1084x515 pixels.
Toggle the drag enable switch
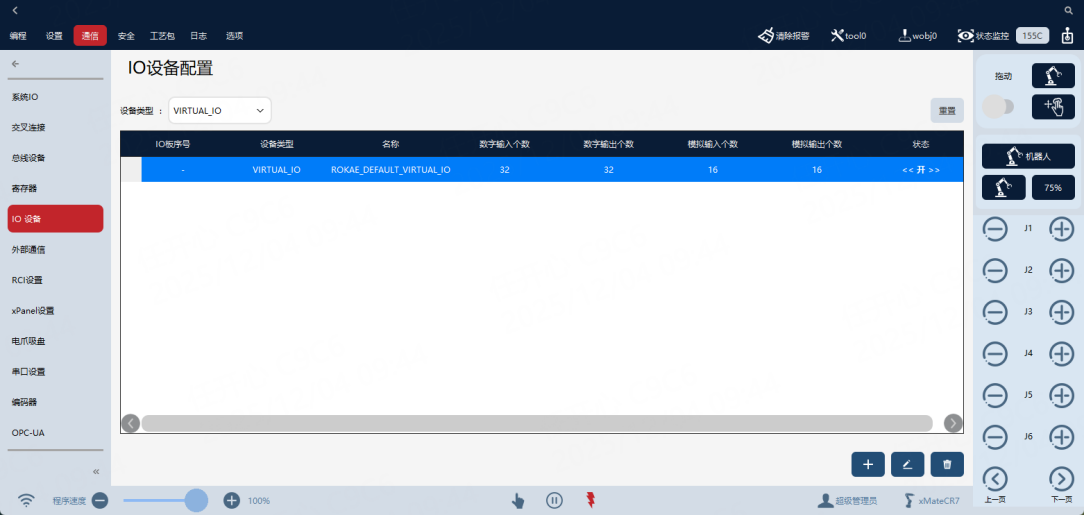[998, 107]
